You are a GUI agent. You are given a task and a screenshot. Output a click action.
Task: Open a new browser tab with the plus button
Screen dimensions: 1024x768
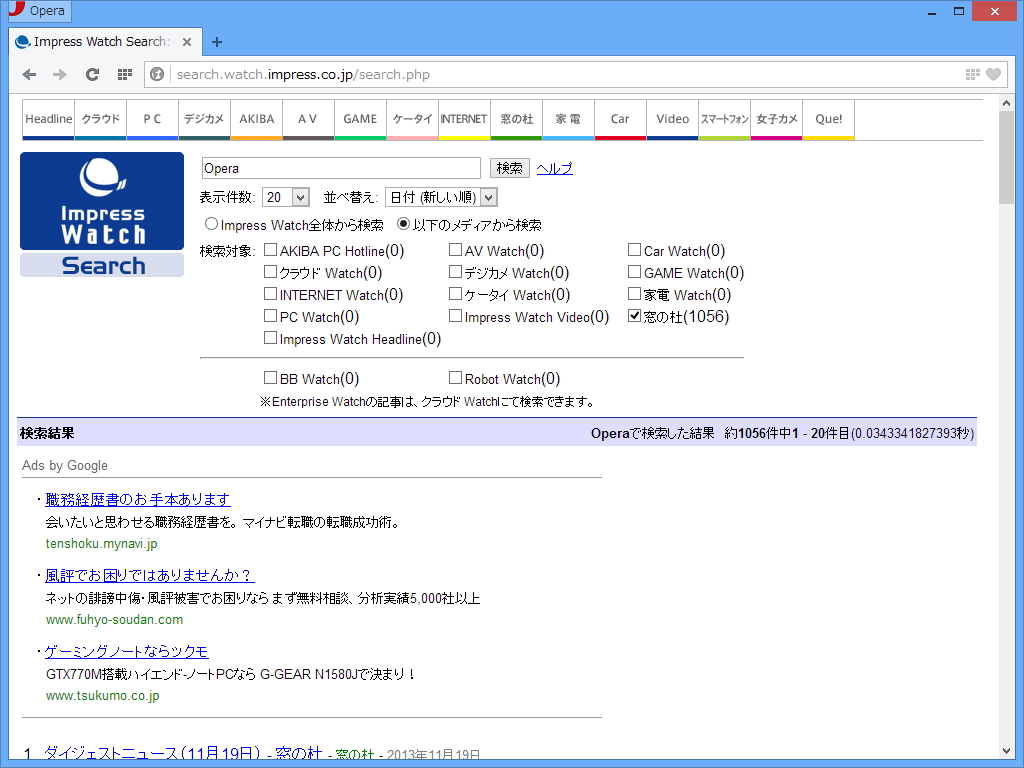[217, 41]
